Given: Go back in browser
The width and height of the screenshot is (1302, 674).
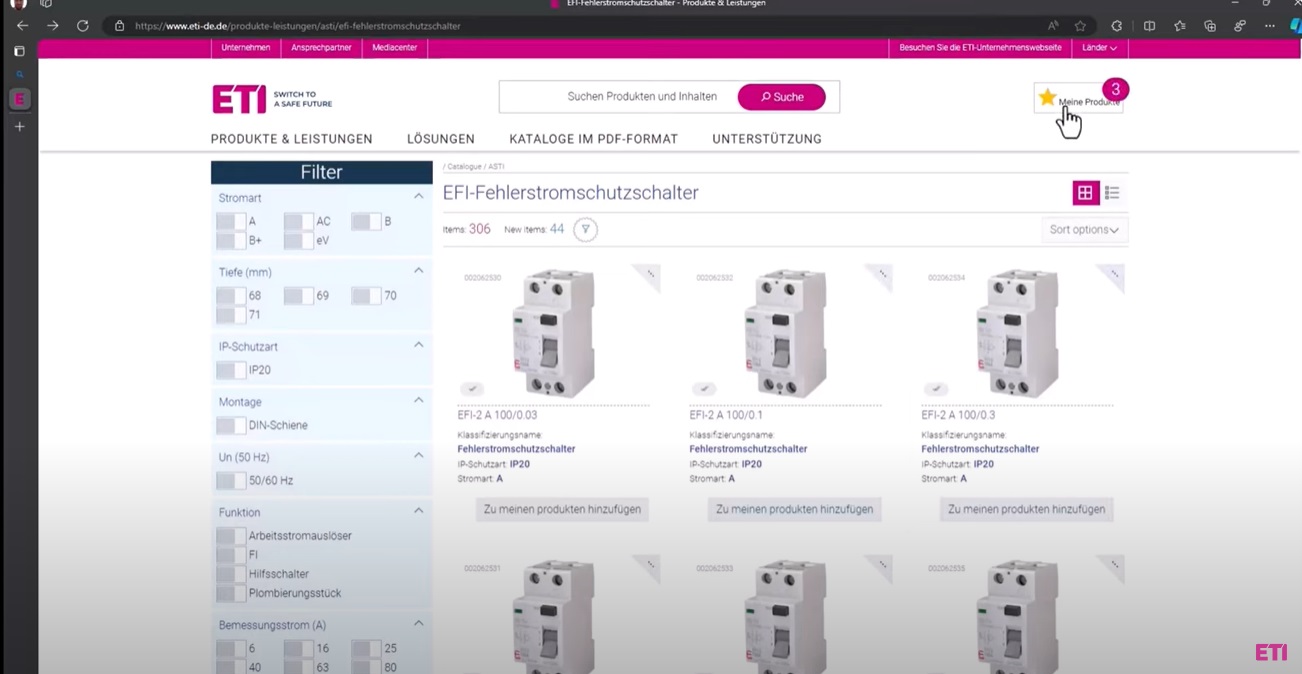Looking at the screenshot, I should click(23, 26).
